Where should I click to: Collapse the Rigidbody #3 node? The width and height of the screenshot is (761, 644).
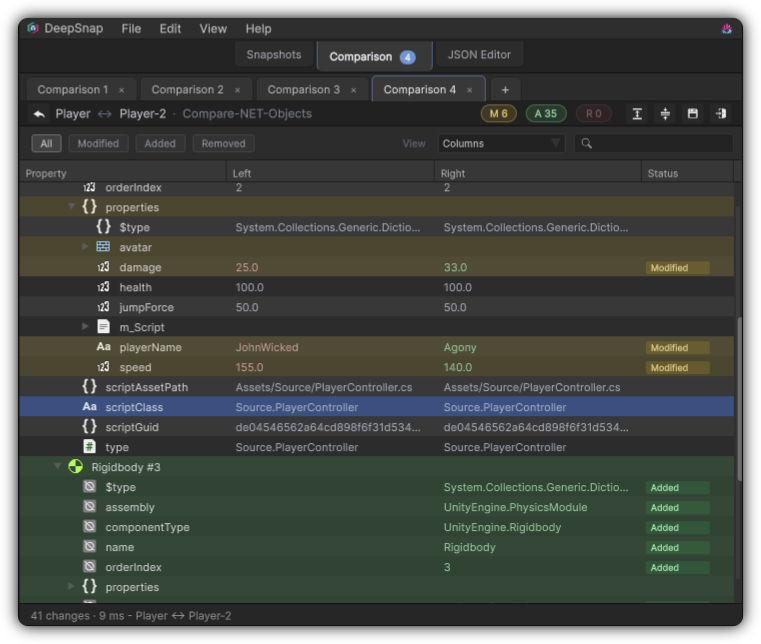(x=57, y=466)
